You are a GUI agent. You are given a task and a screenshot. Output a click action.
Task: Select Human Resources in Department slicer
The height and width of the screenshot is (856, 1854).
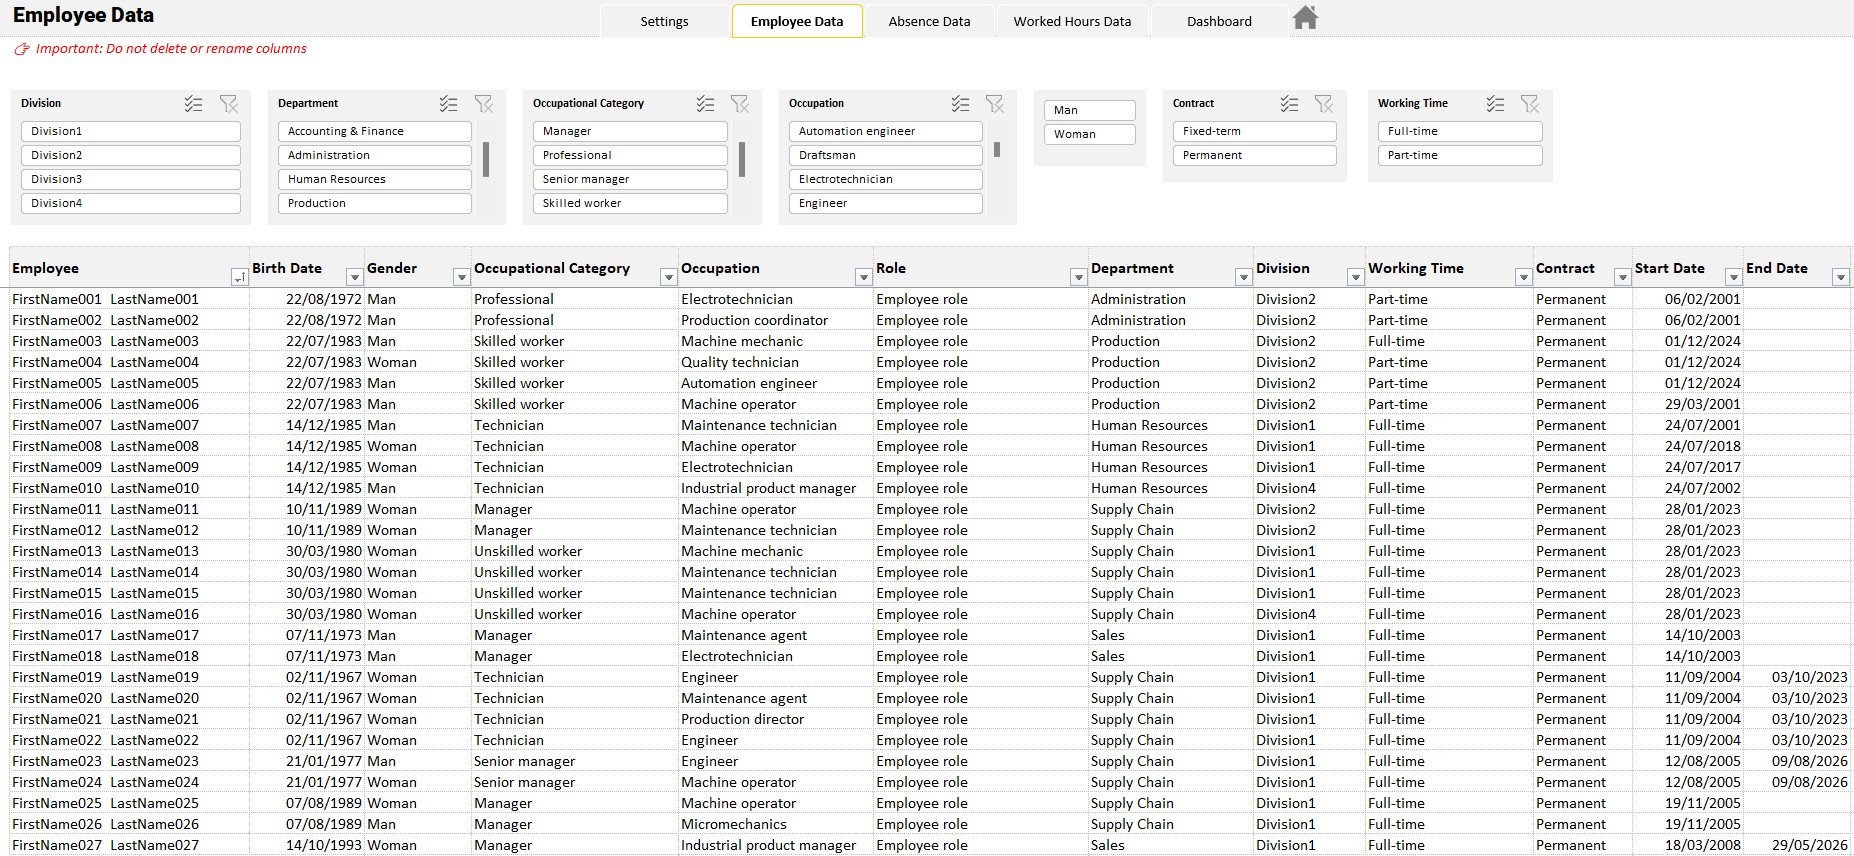tap(374, 179)
